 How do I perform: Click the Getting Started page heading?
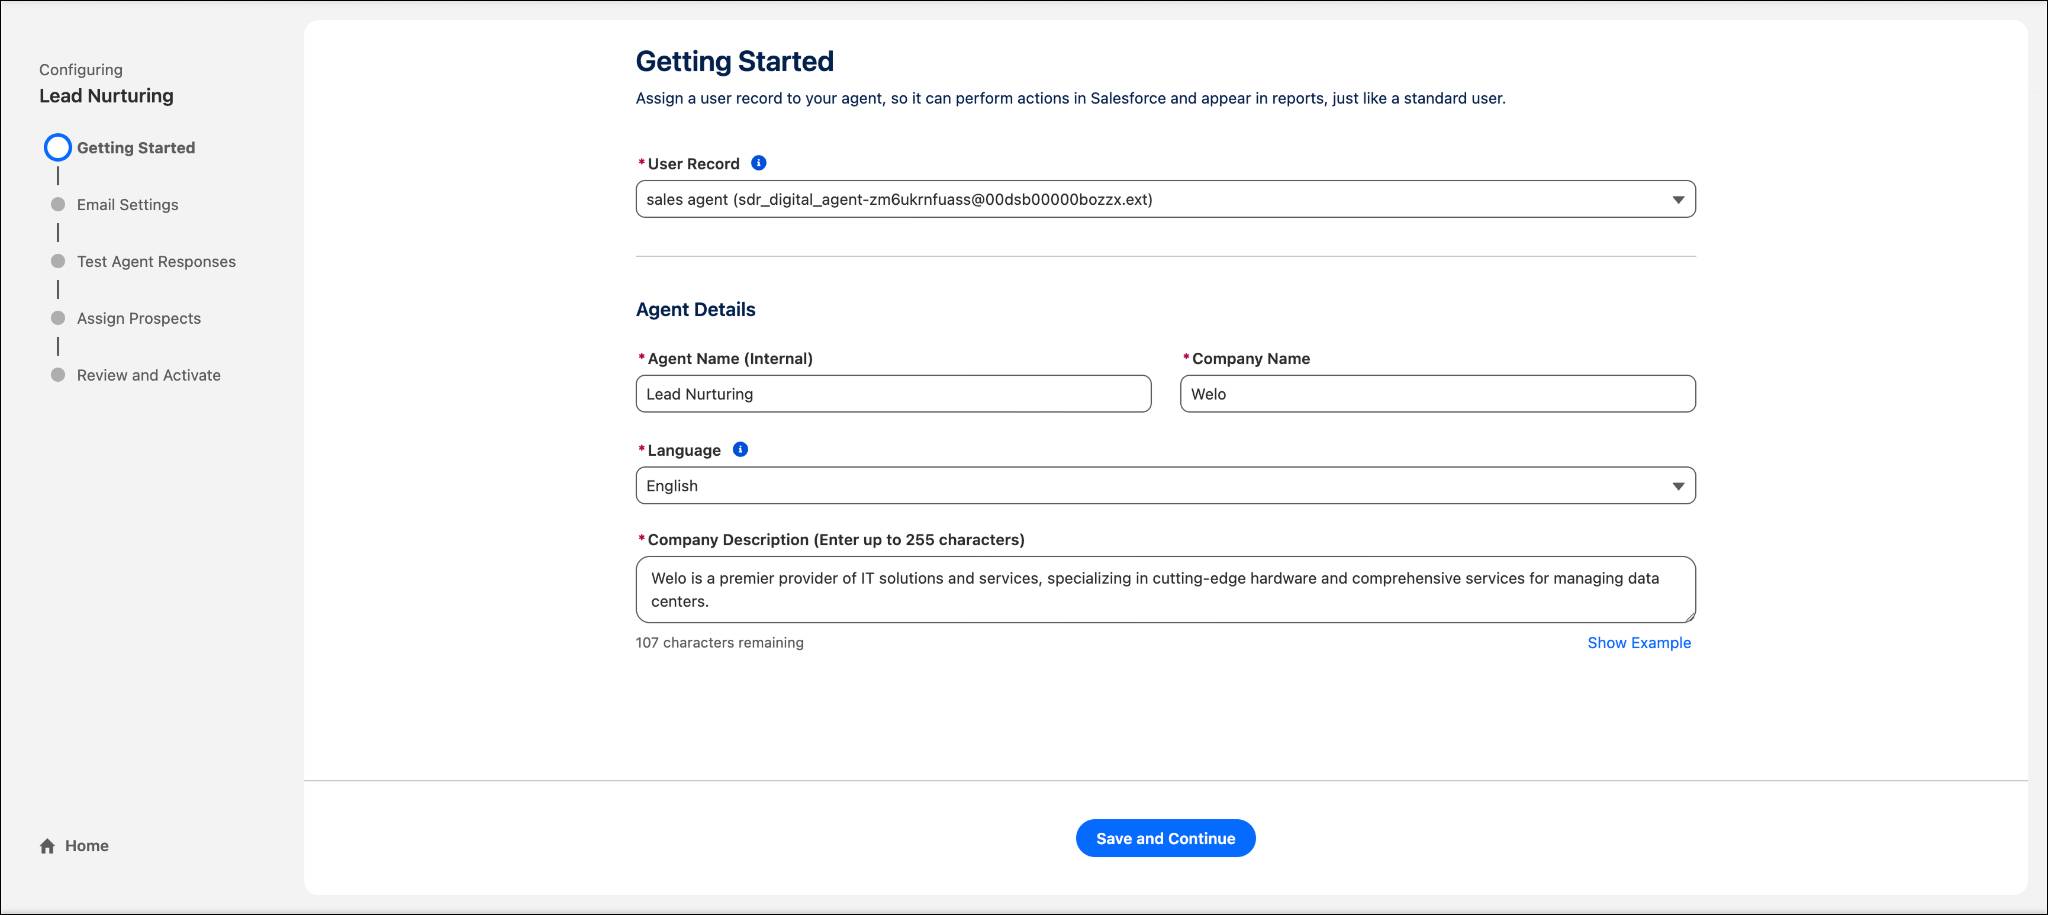[735, 62]
